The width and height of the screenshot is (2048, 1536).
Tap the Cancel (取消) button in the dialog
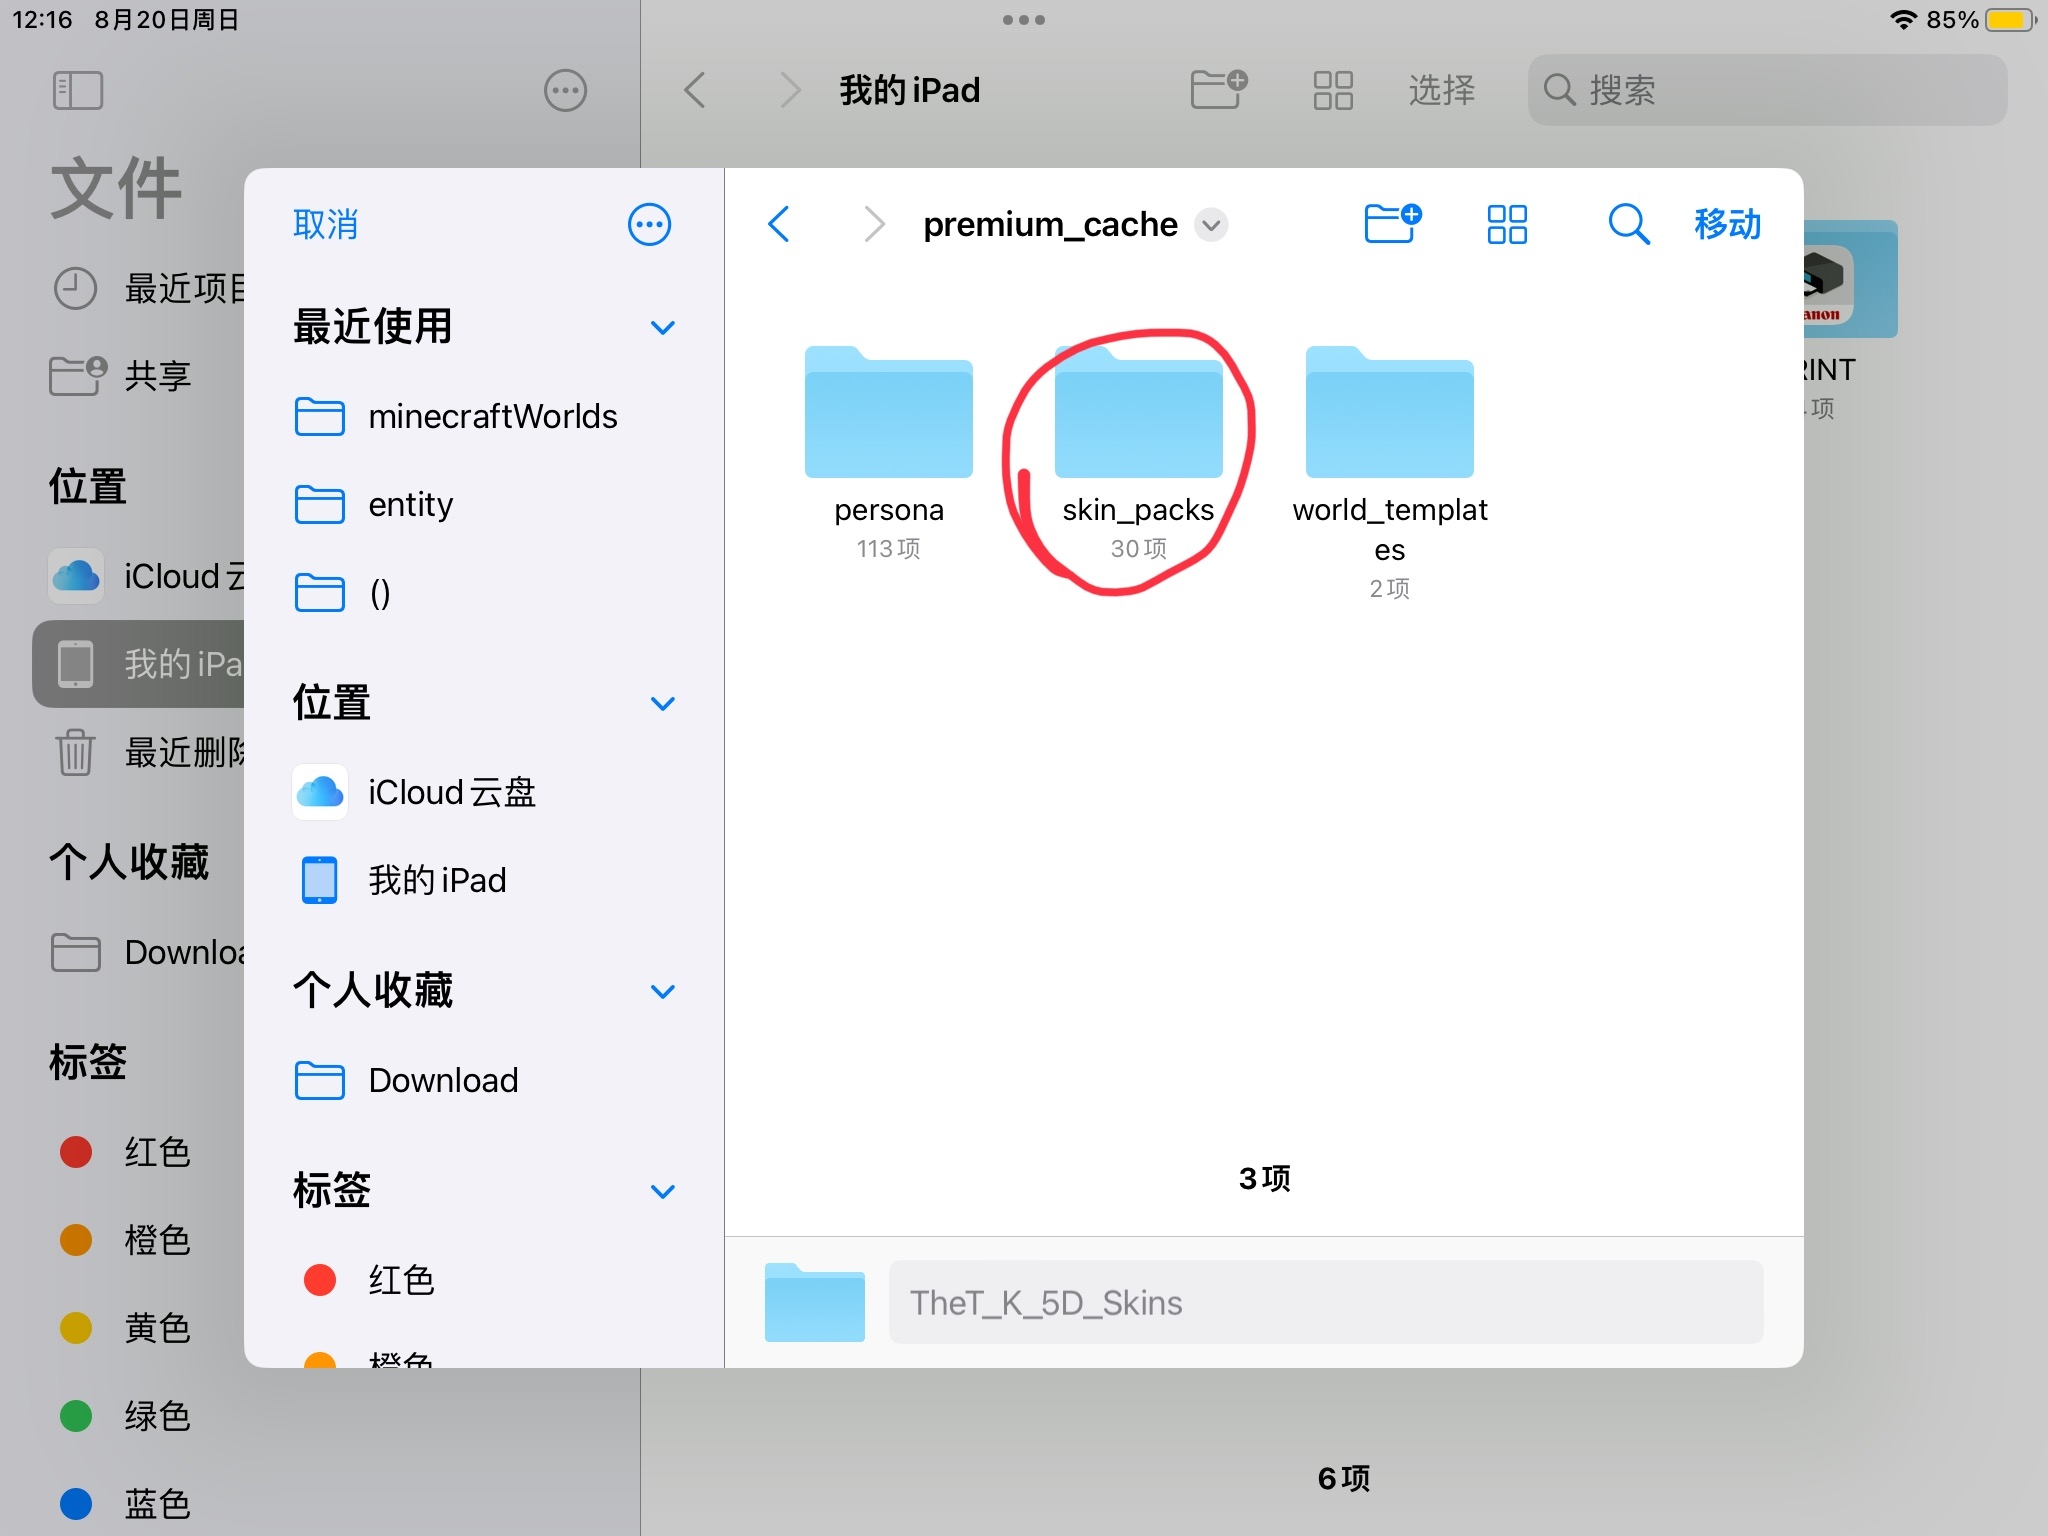[x=325, y=224]
